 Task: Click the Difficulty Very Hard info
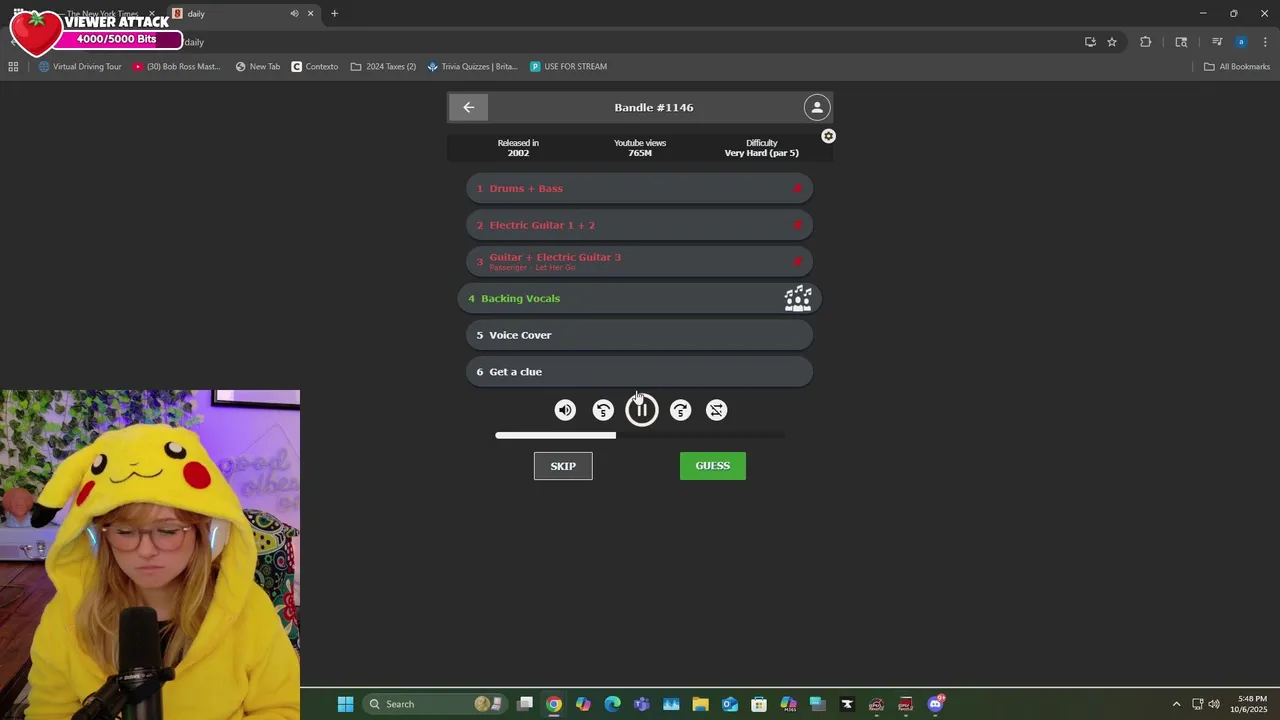tap(762, 148)
